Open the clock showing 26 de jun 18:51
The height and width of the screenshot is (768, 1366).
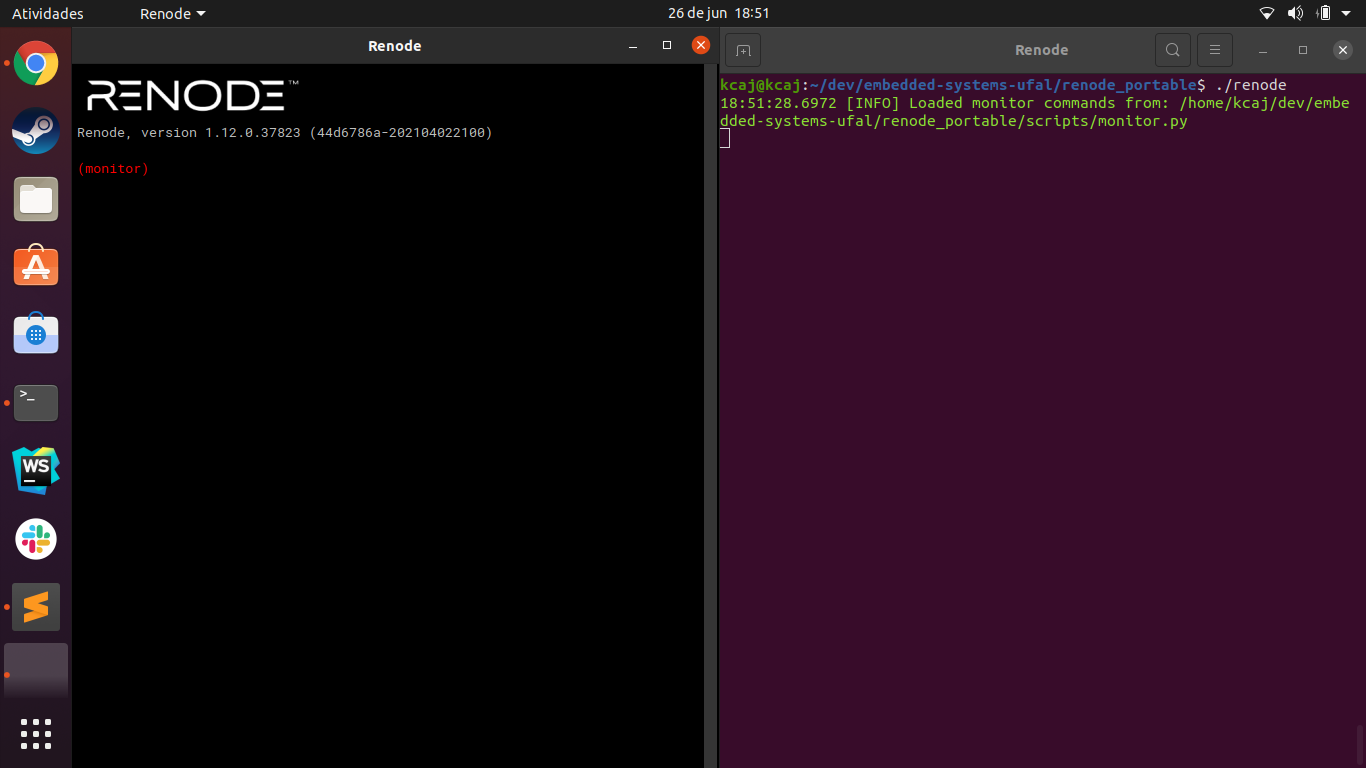pyautogui.click(x=719, y=14)
